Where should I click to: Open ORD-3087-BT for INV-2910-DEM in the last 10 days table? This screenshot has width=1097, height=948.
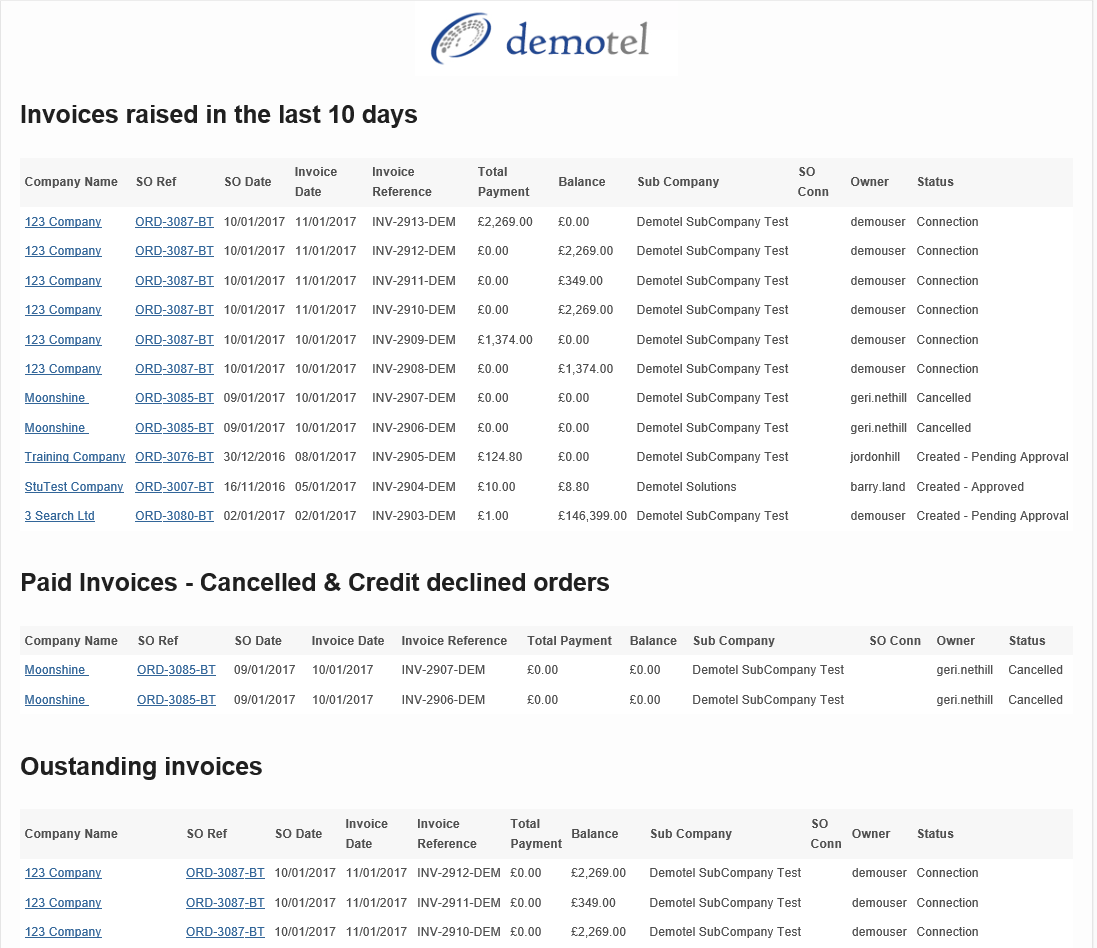pos(174,310)
